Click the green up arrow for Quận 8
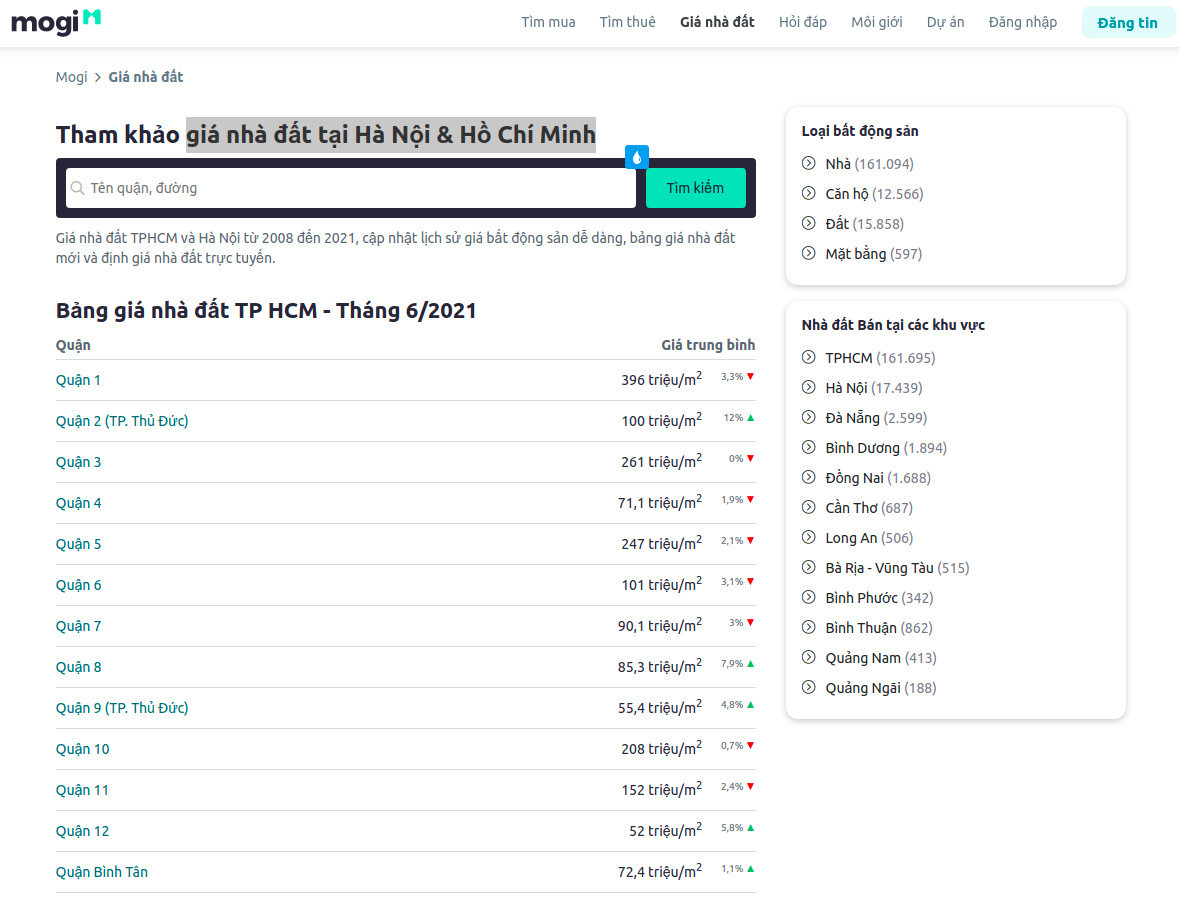The image size is (1179, 897). [750, 663]
